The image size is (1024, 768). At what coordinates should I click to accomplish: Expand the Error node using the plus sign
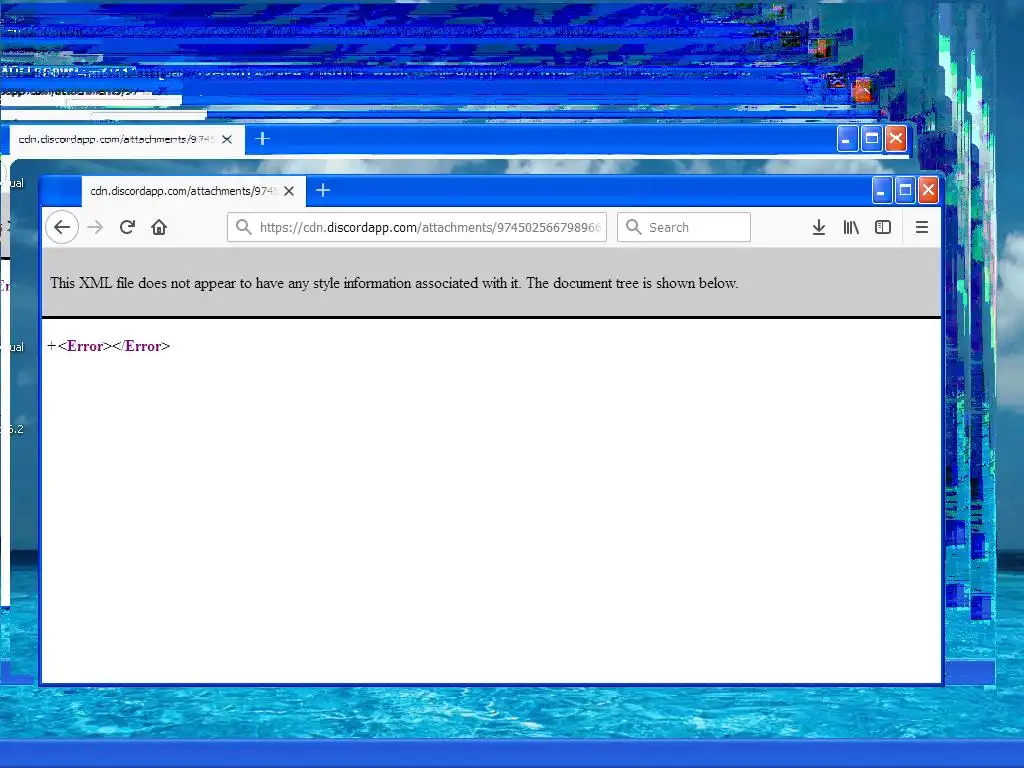52,345
